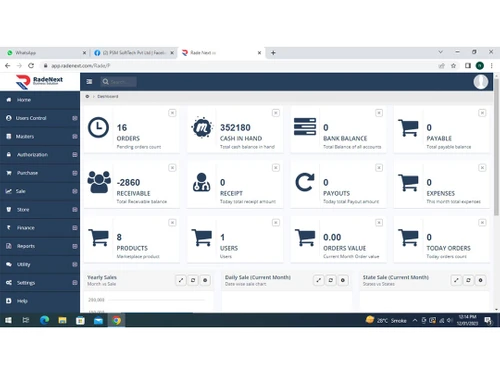Image resolution: width=500 pixels, height=375 pixels.
Task: Close the Bank Balance card
Action: point(379,113)
